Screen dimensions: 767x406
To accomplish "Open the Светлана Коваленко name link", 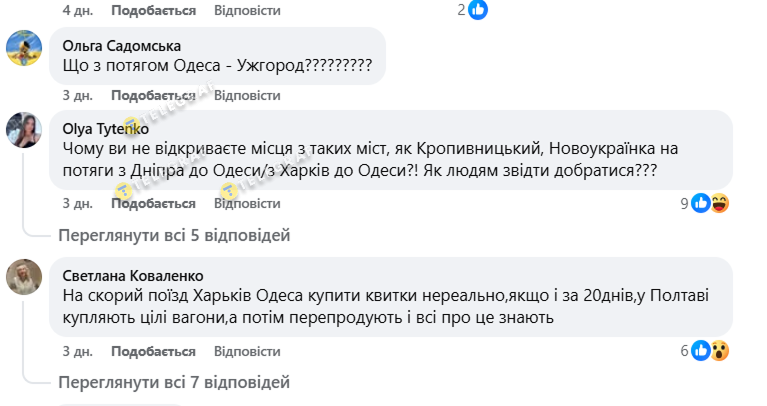I will point(132,275).
